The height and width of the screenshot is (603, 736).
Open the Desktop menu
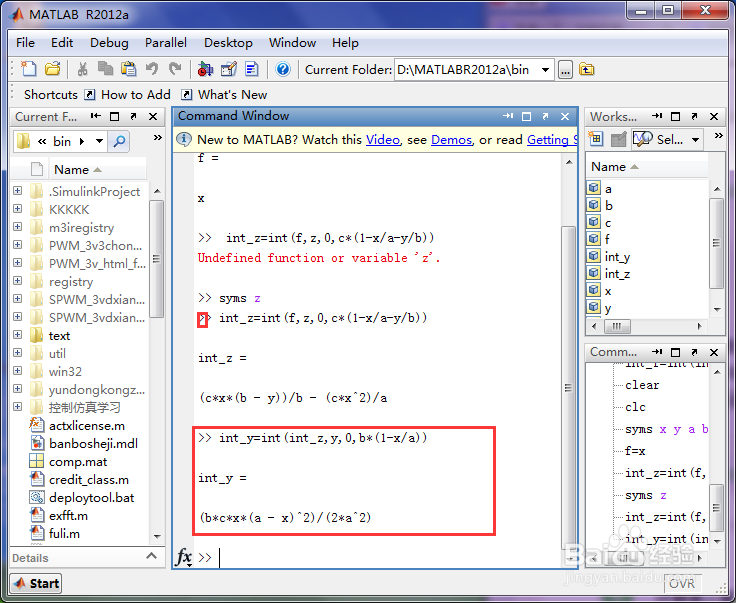coord(228,43)
